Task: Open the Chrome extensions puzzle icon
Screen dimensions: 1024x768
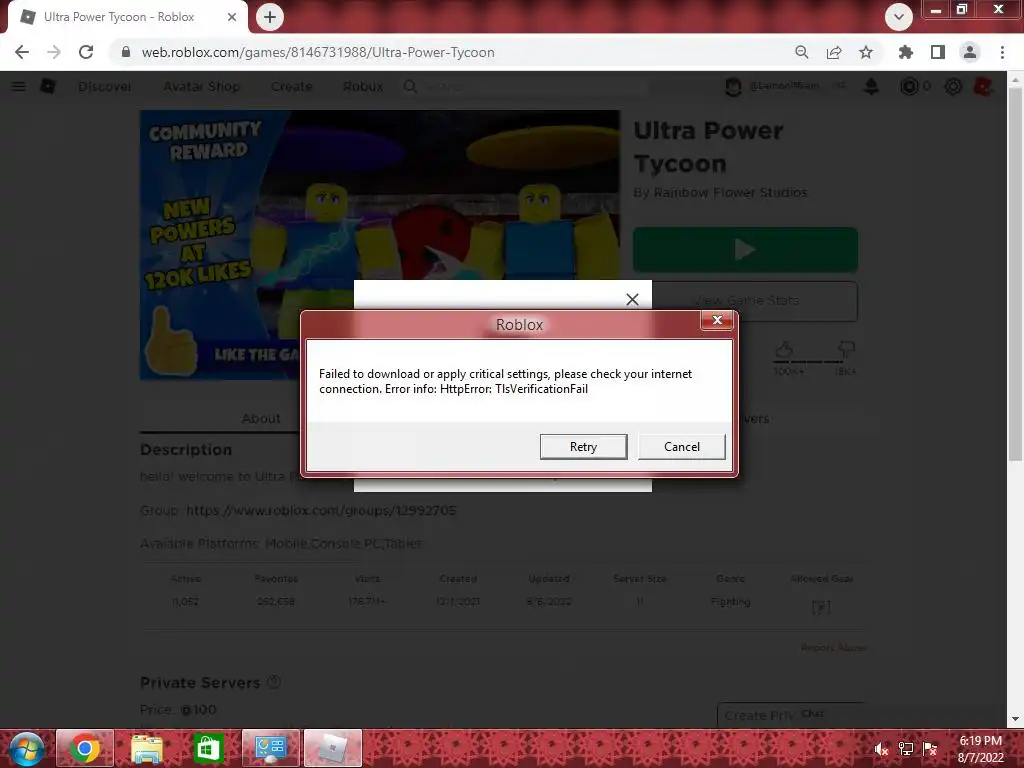Action: [905, 52]
